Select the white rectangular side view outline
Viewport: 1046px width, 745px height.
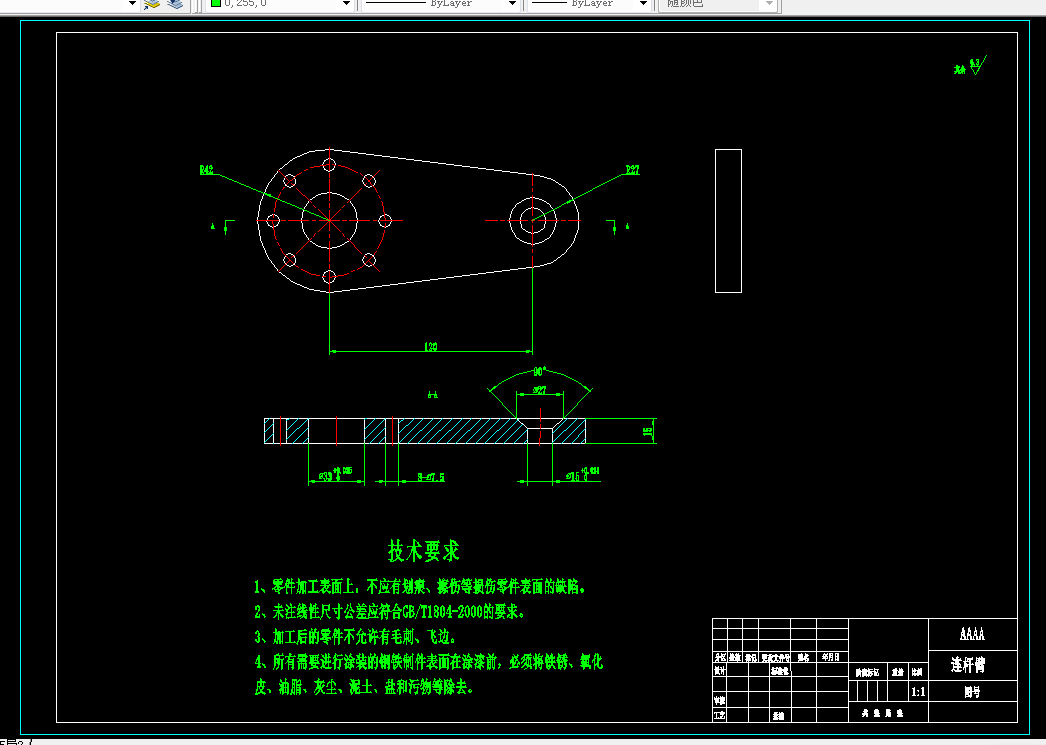(x=728, y=221)
